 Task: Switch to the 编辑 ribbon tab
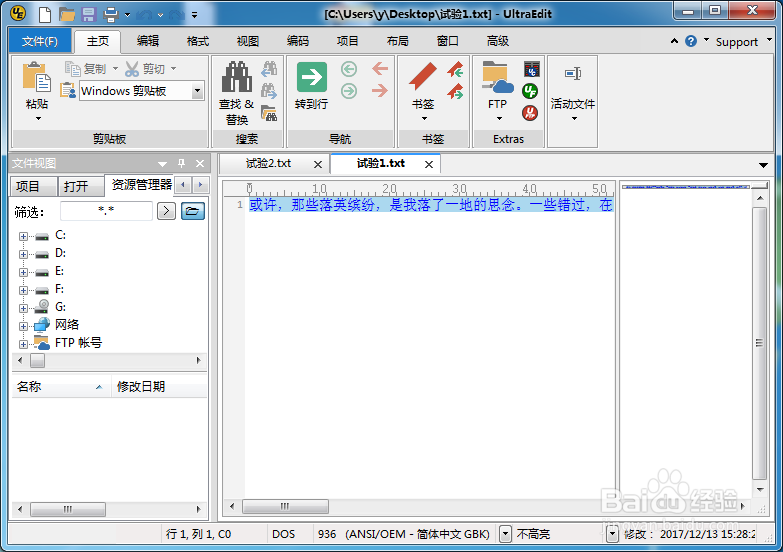(x=148, y=41)
